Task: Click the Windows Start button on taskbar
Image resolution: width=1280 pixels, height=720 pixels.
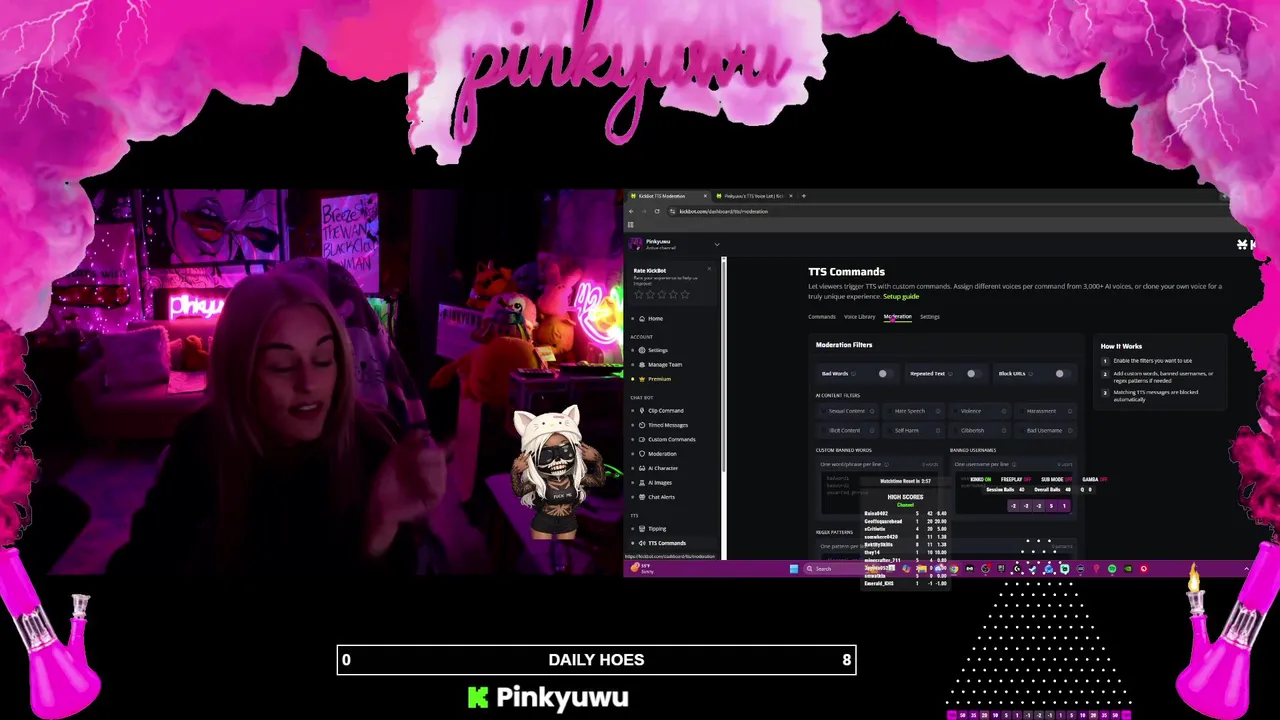Action: coord(794,569)
